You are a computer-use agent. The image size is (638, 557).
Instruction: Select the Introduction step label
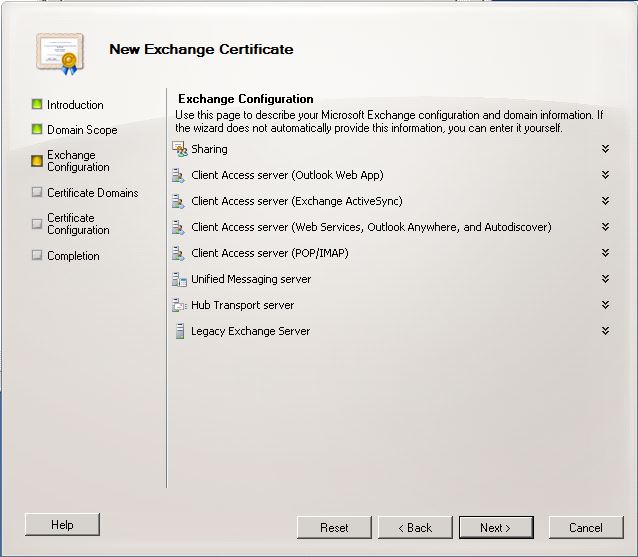75,105
